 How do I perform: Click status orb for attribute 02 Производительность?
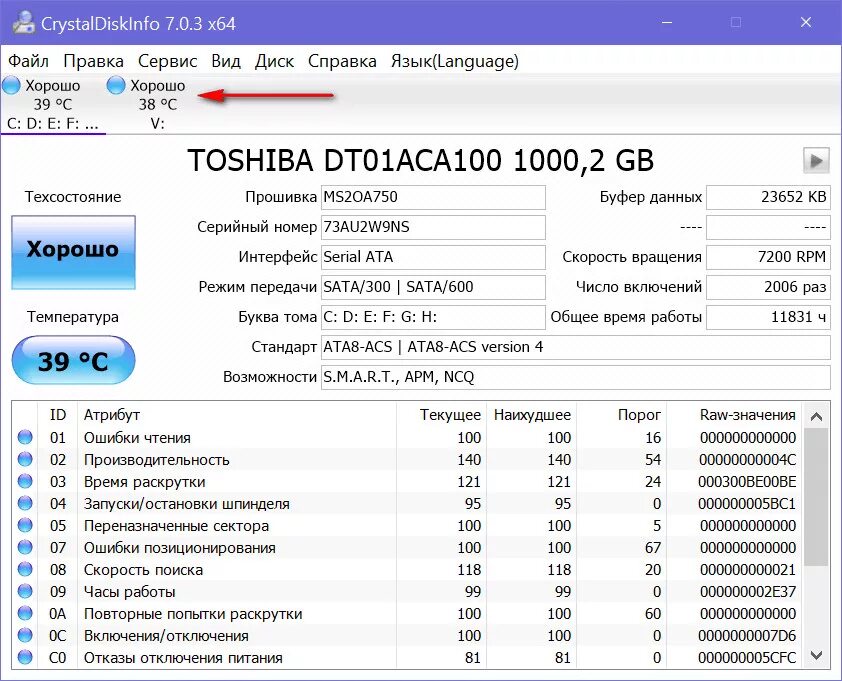point(25,459)
